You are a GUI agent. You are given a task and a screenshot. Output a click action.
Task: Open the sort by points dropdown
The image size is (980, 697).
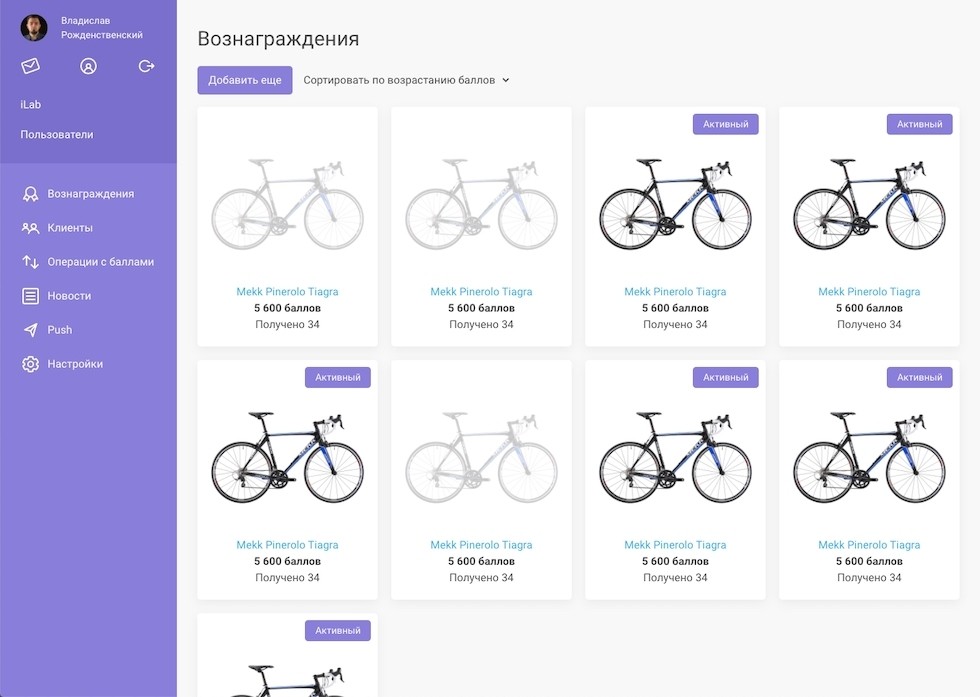399,80
